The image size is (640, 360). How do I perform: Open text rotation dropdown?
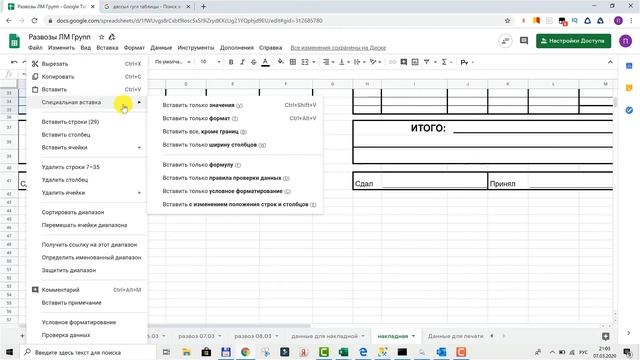(375, 62)
